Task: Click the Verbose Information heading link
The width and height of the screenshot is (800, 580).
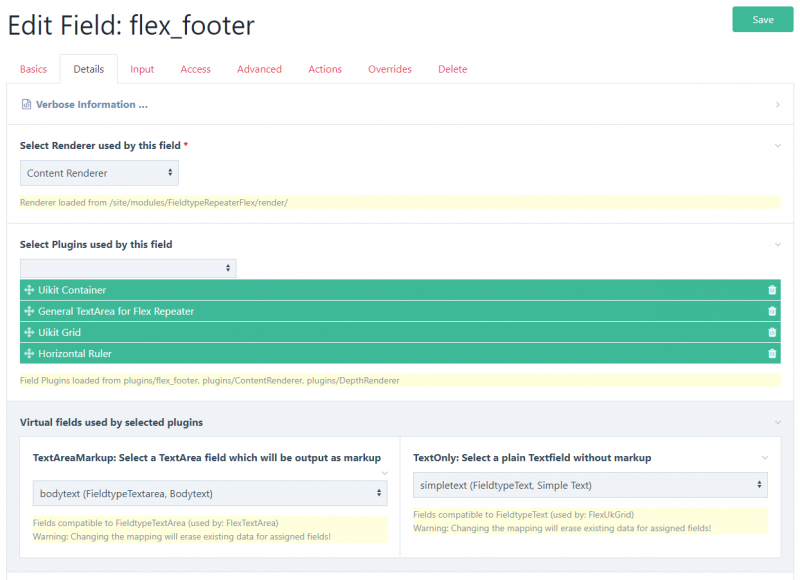Action: coord(92,105)
